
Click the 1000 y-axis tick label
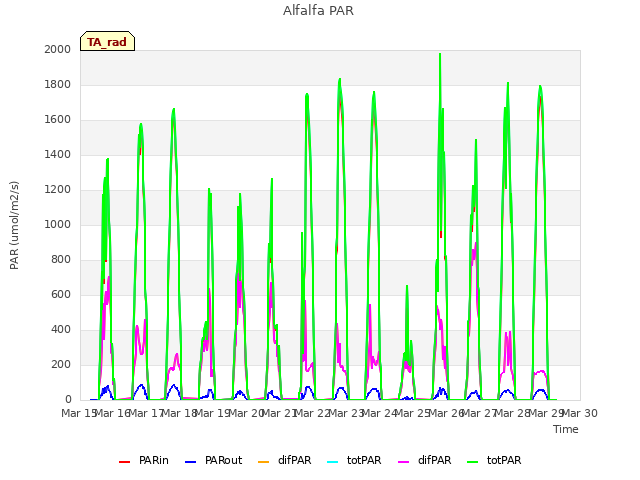pyautogui.click(x=58, y=224)
